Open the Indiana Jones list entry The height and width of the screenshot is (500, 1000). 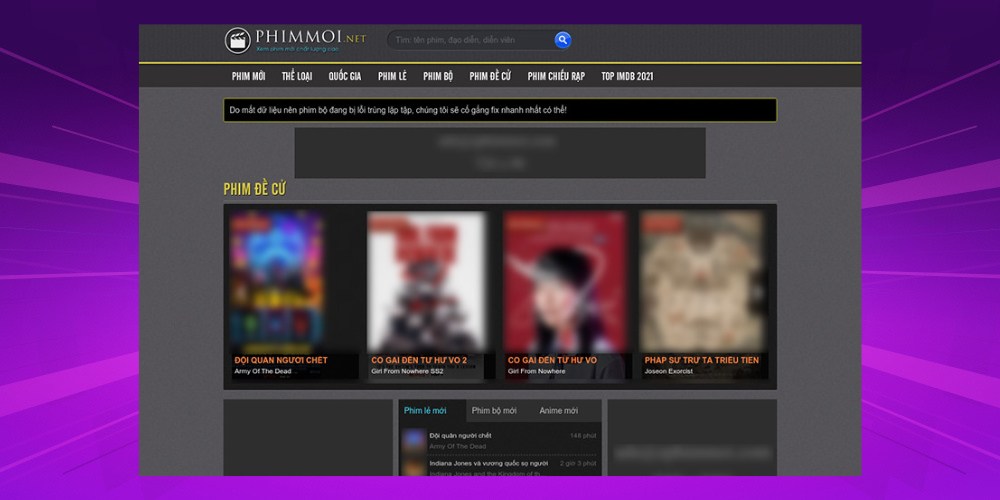(489, 463)
